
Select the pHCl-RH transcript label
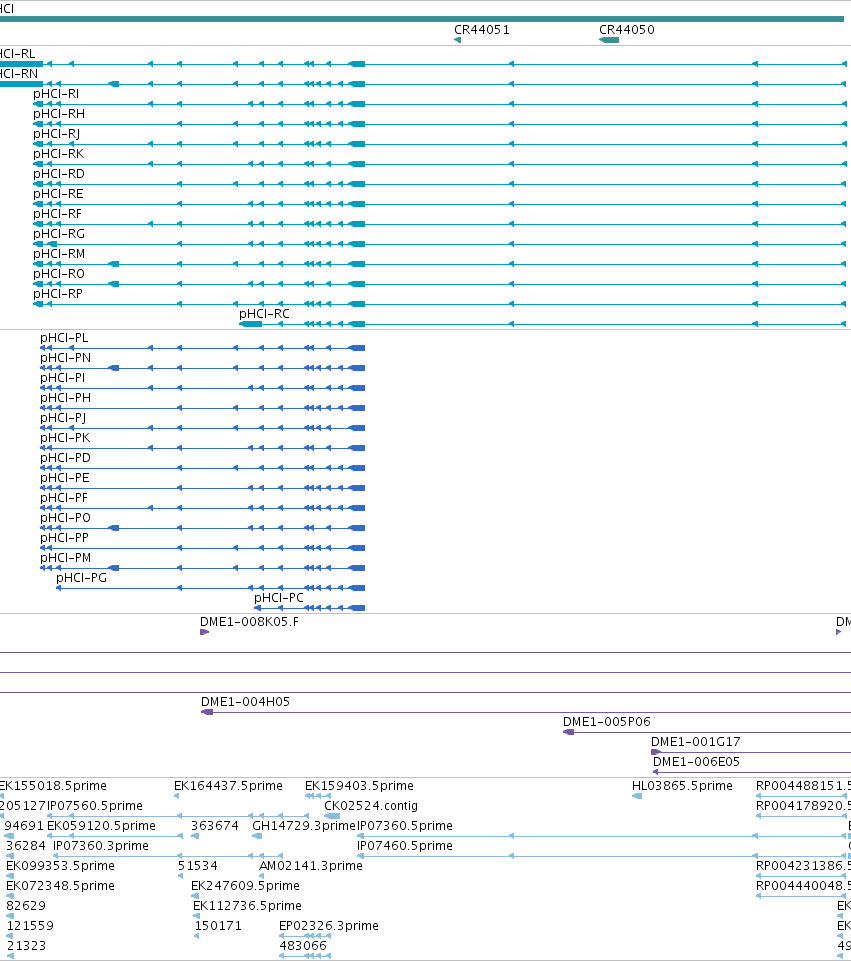pyautogui.click(x=59, y=114)
